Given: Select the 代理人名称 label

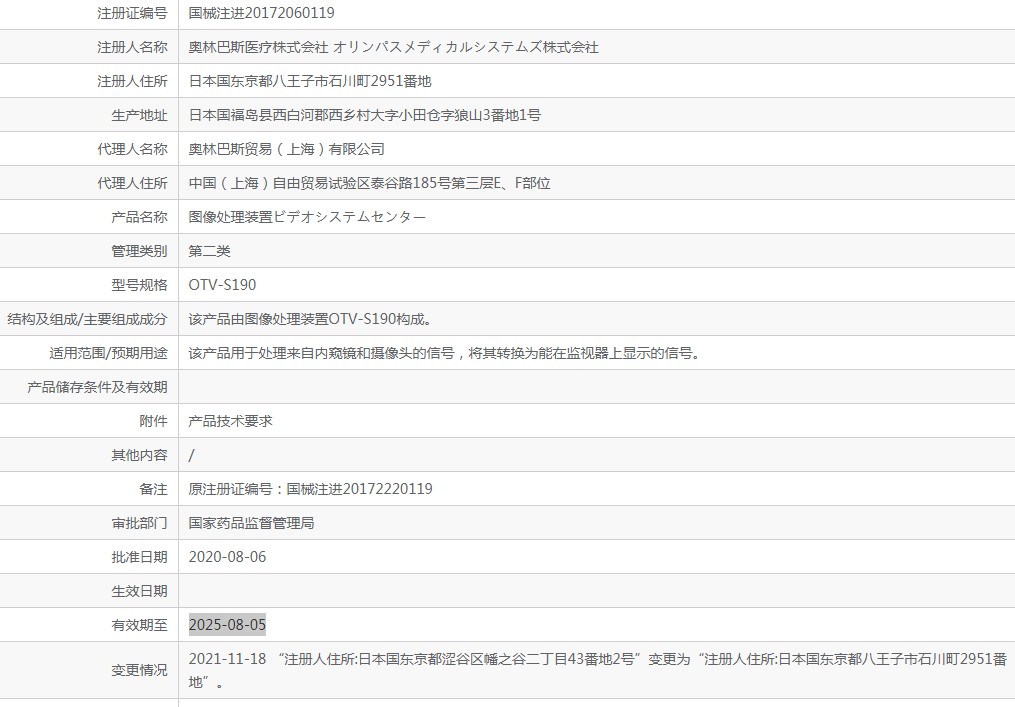Looking at the screenshot, I should pyautogui.click(x=132, y=149).
